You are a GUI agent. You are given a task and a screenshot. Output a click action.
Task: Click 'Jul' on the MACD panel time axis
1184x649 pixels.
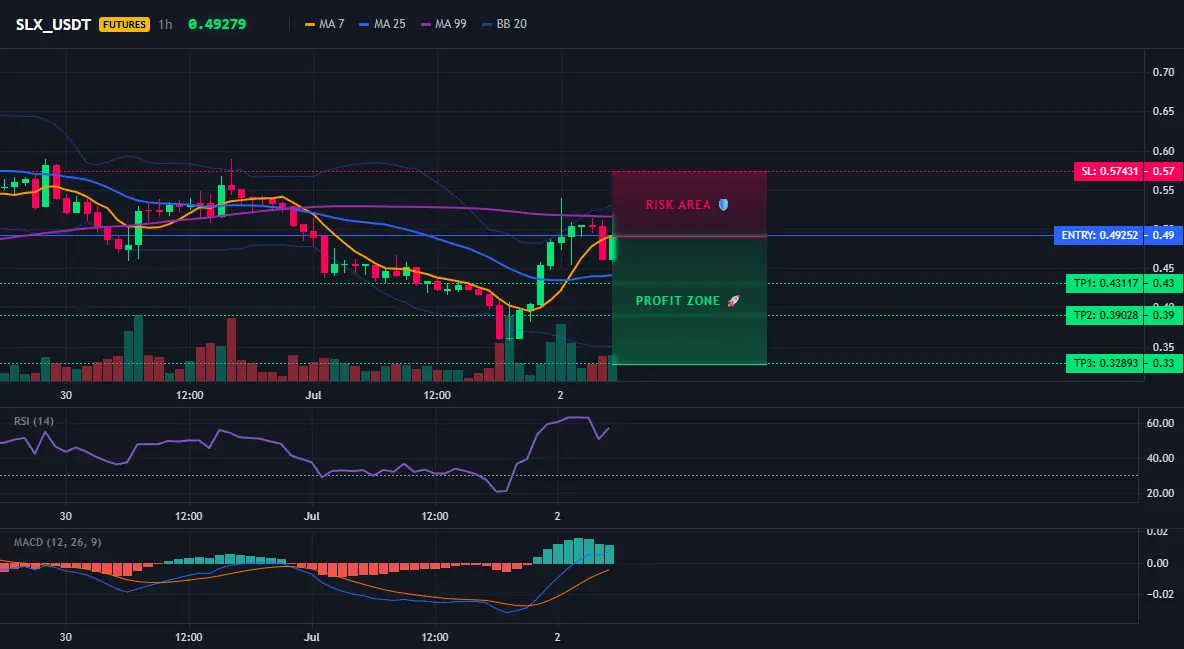click(x=311, y=637)
